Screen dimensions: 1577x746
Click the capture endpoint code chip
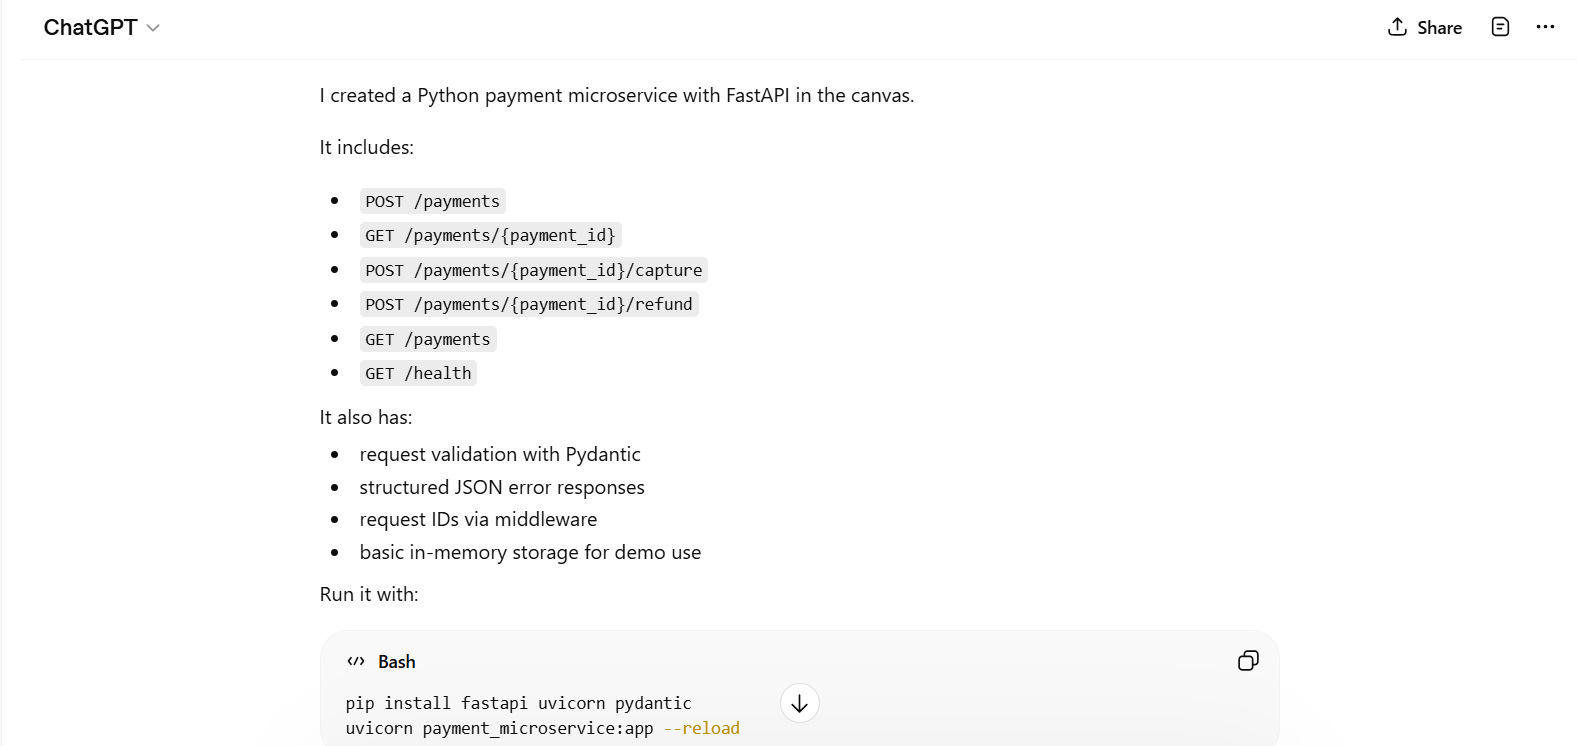pos(533,270)
